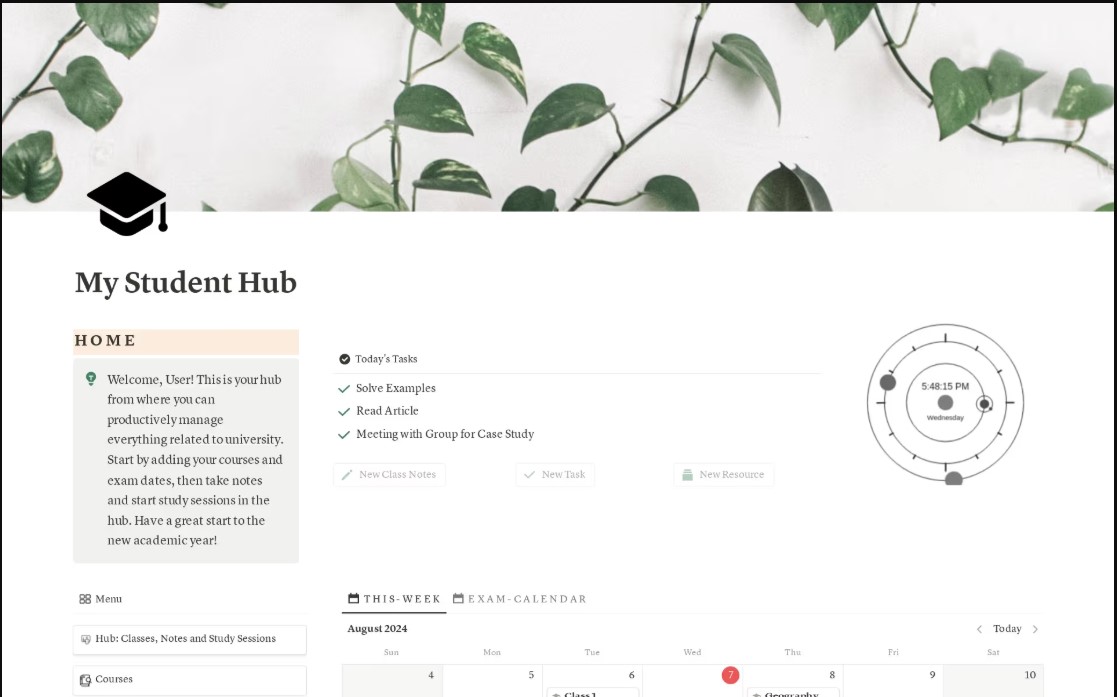Viewport: 1117px width, 697px height.
Task: Click the Menu grid icon
Action: 85,599
